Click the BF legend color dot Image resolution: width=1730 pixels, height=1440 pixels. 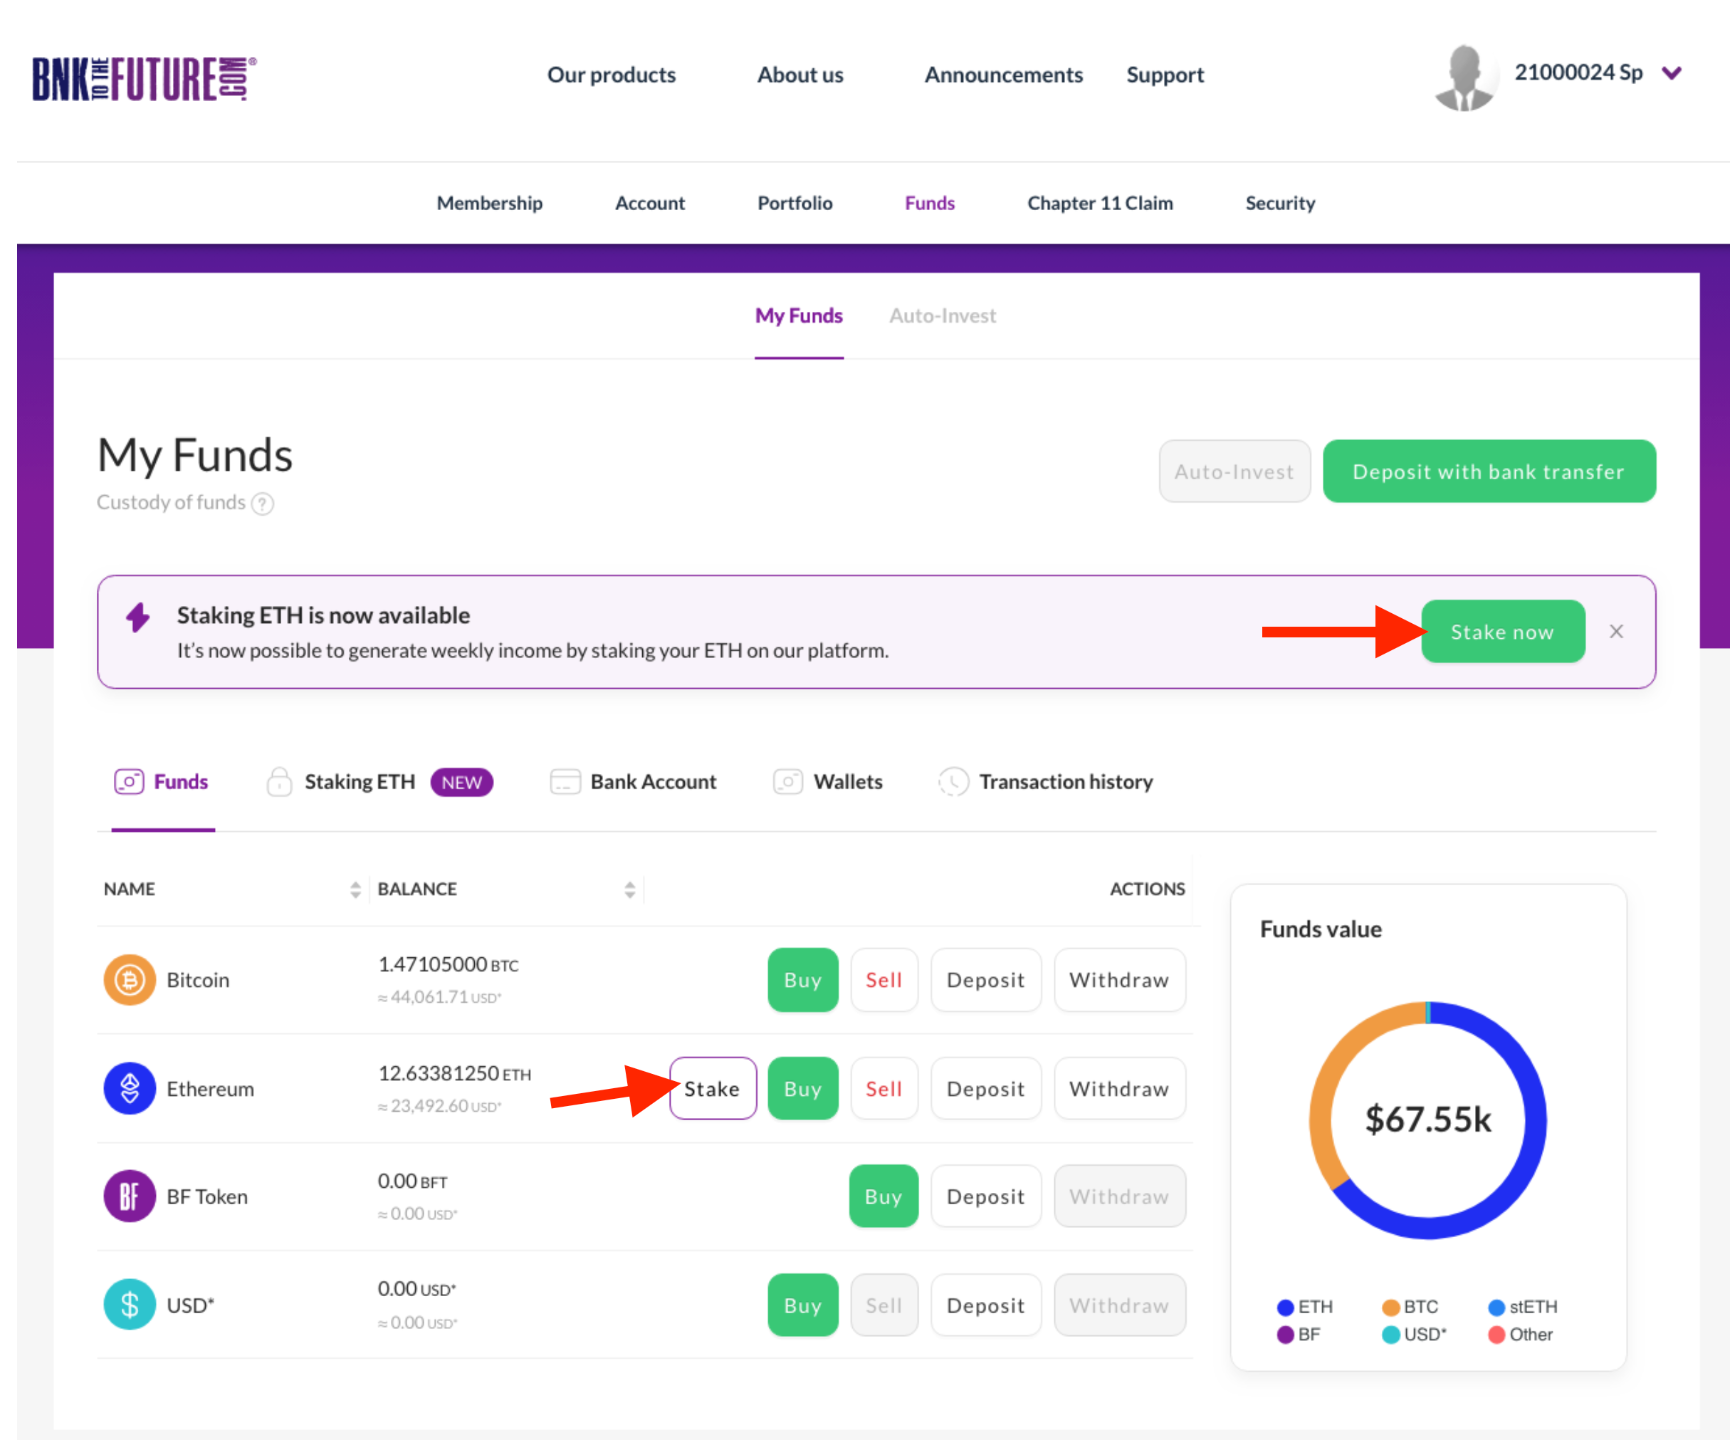pyautogui.click(x=1285, y=1335)
